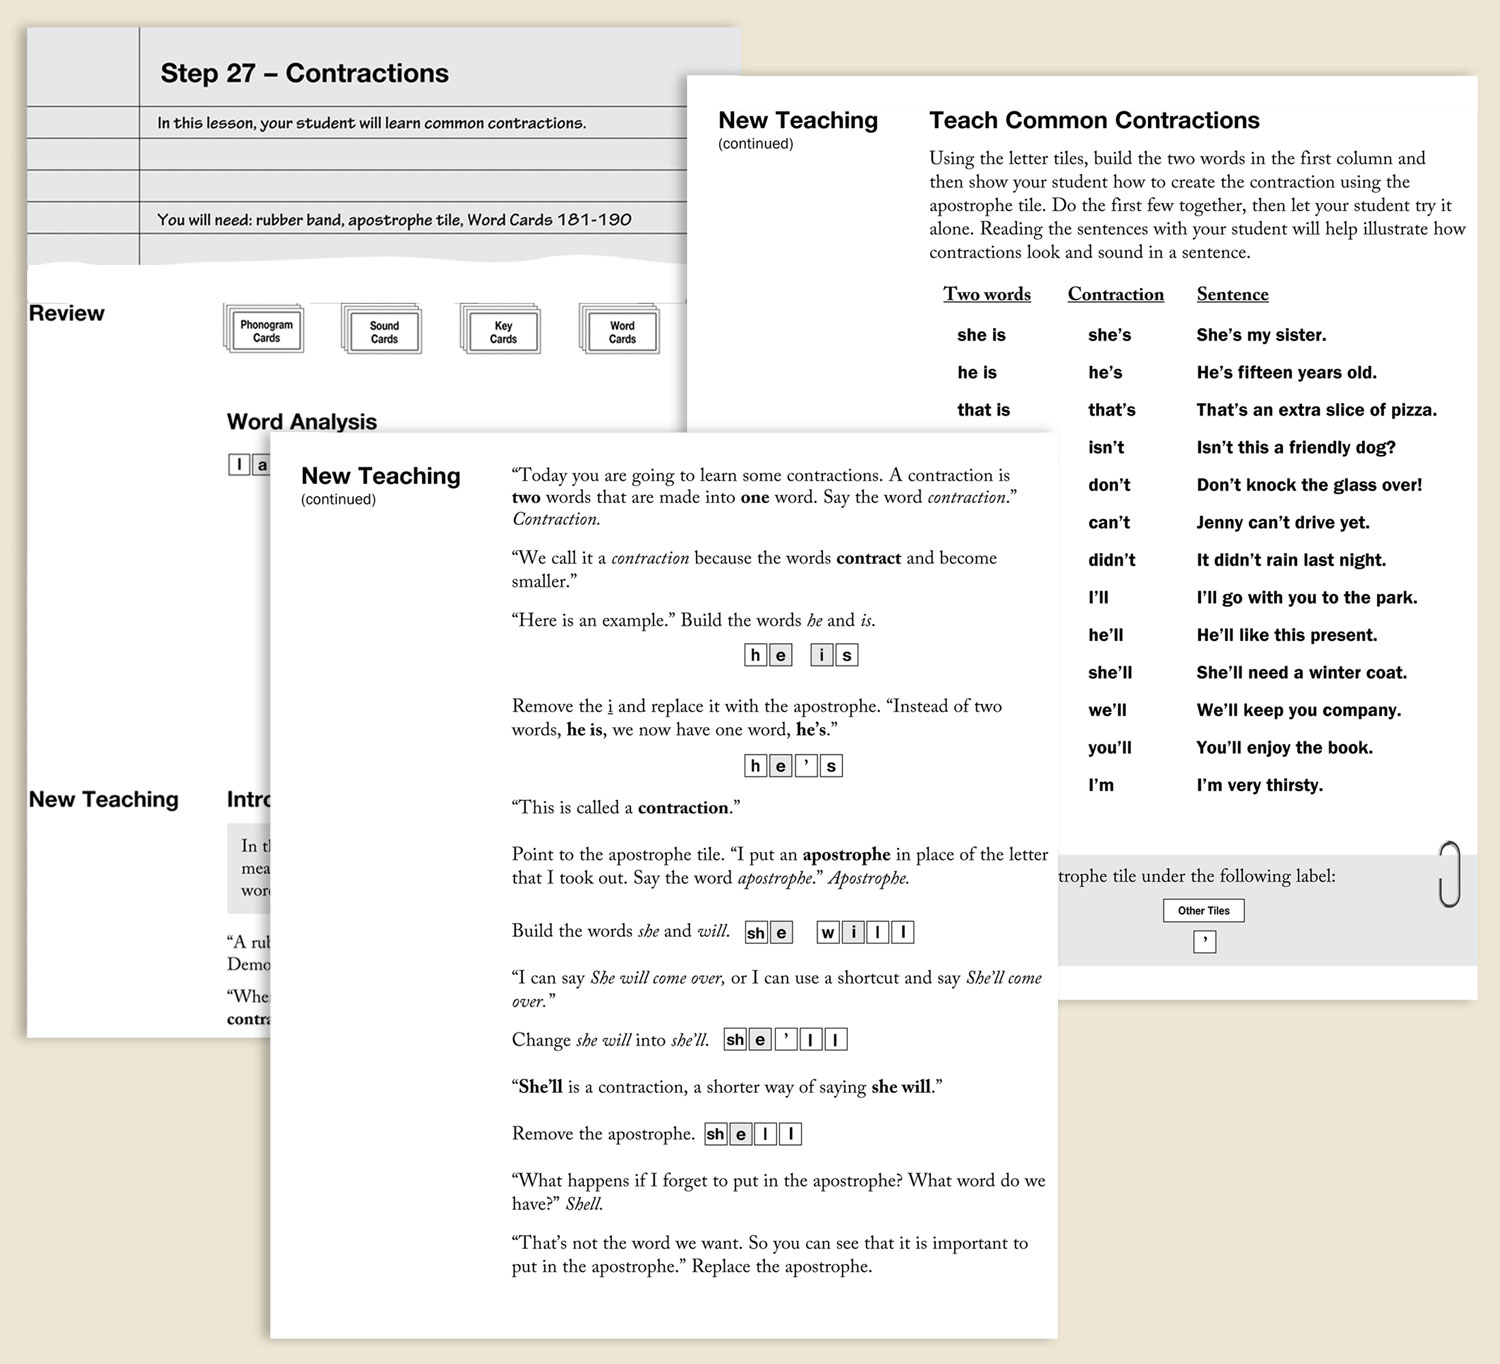
Task: Click the Word Cards deck icon
Action: pos(621,332)
